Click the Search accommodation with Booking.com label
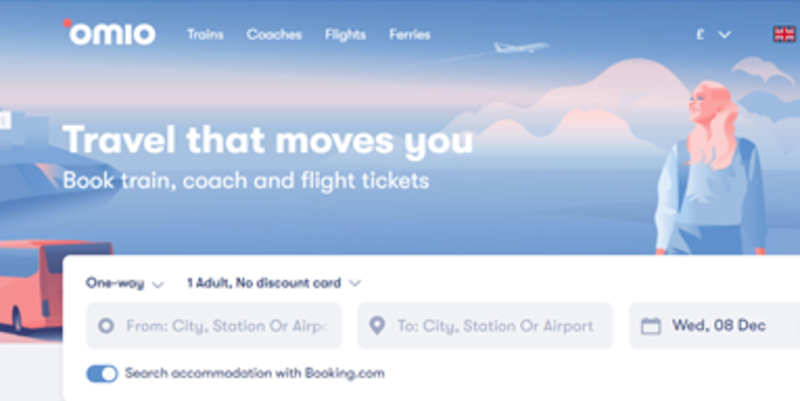Viewport: 800px width, 401px height. pyautogui.click(x=255, y=373)
